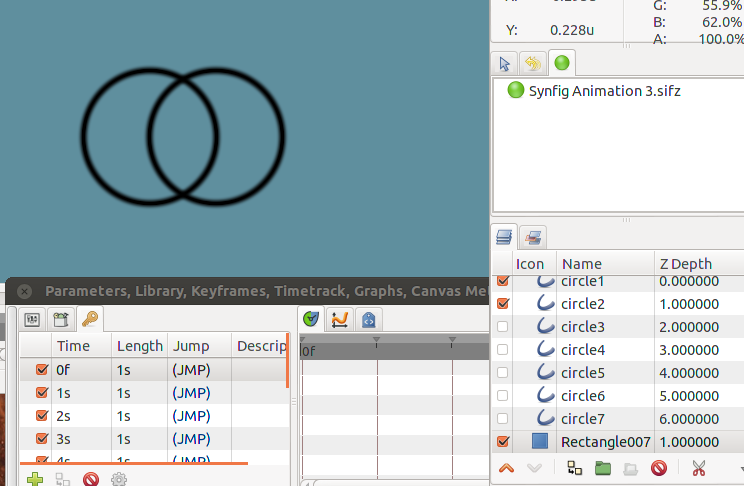Screen dimensions: 744x486
Task: Enable the circle5 layer checkbox
Action: [502, 373]
